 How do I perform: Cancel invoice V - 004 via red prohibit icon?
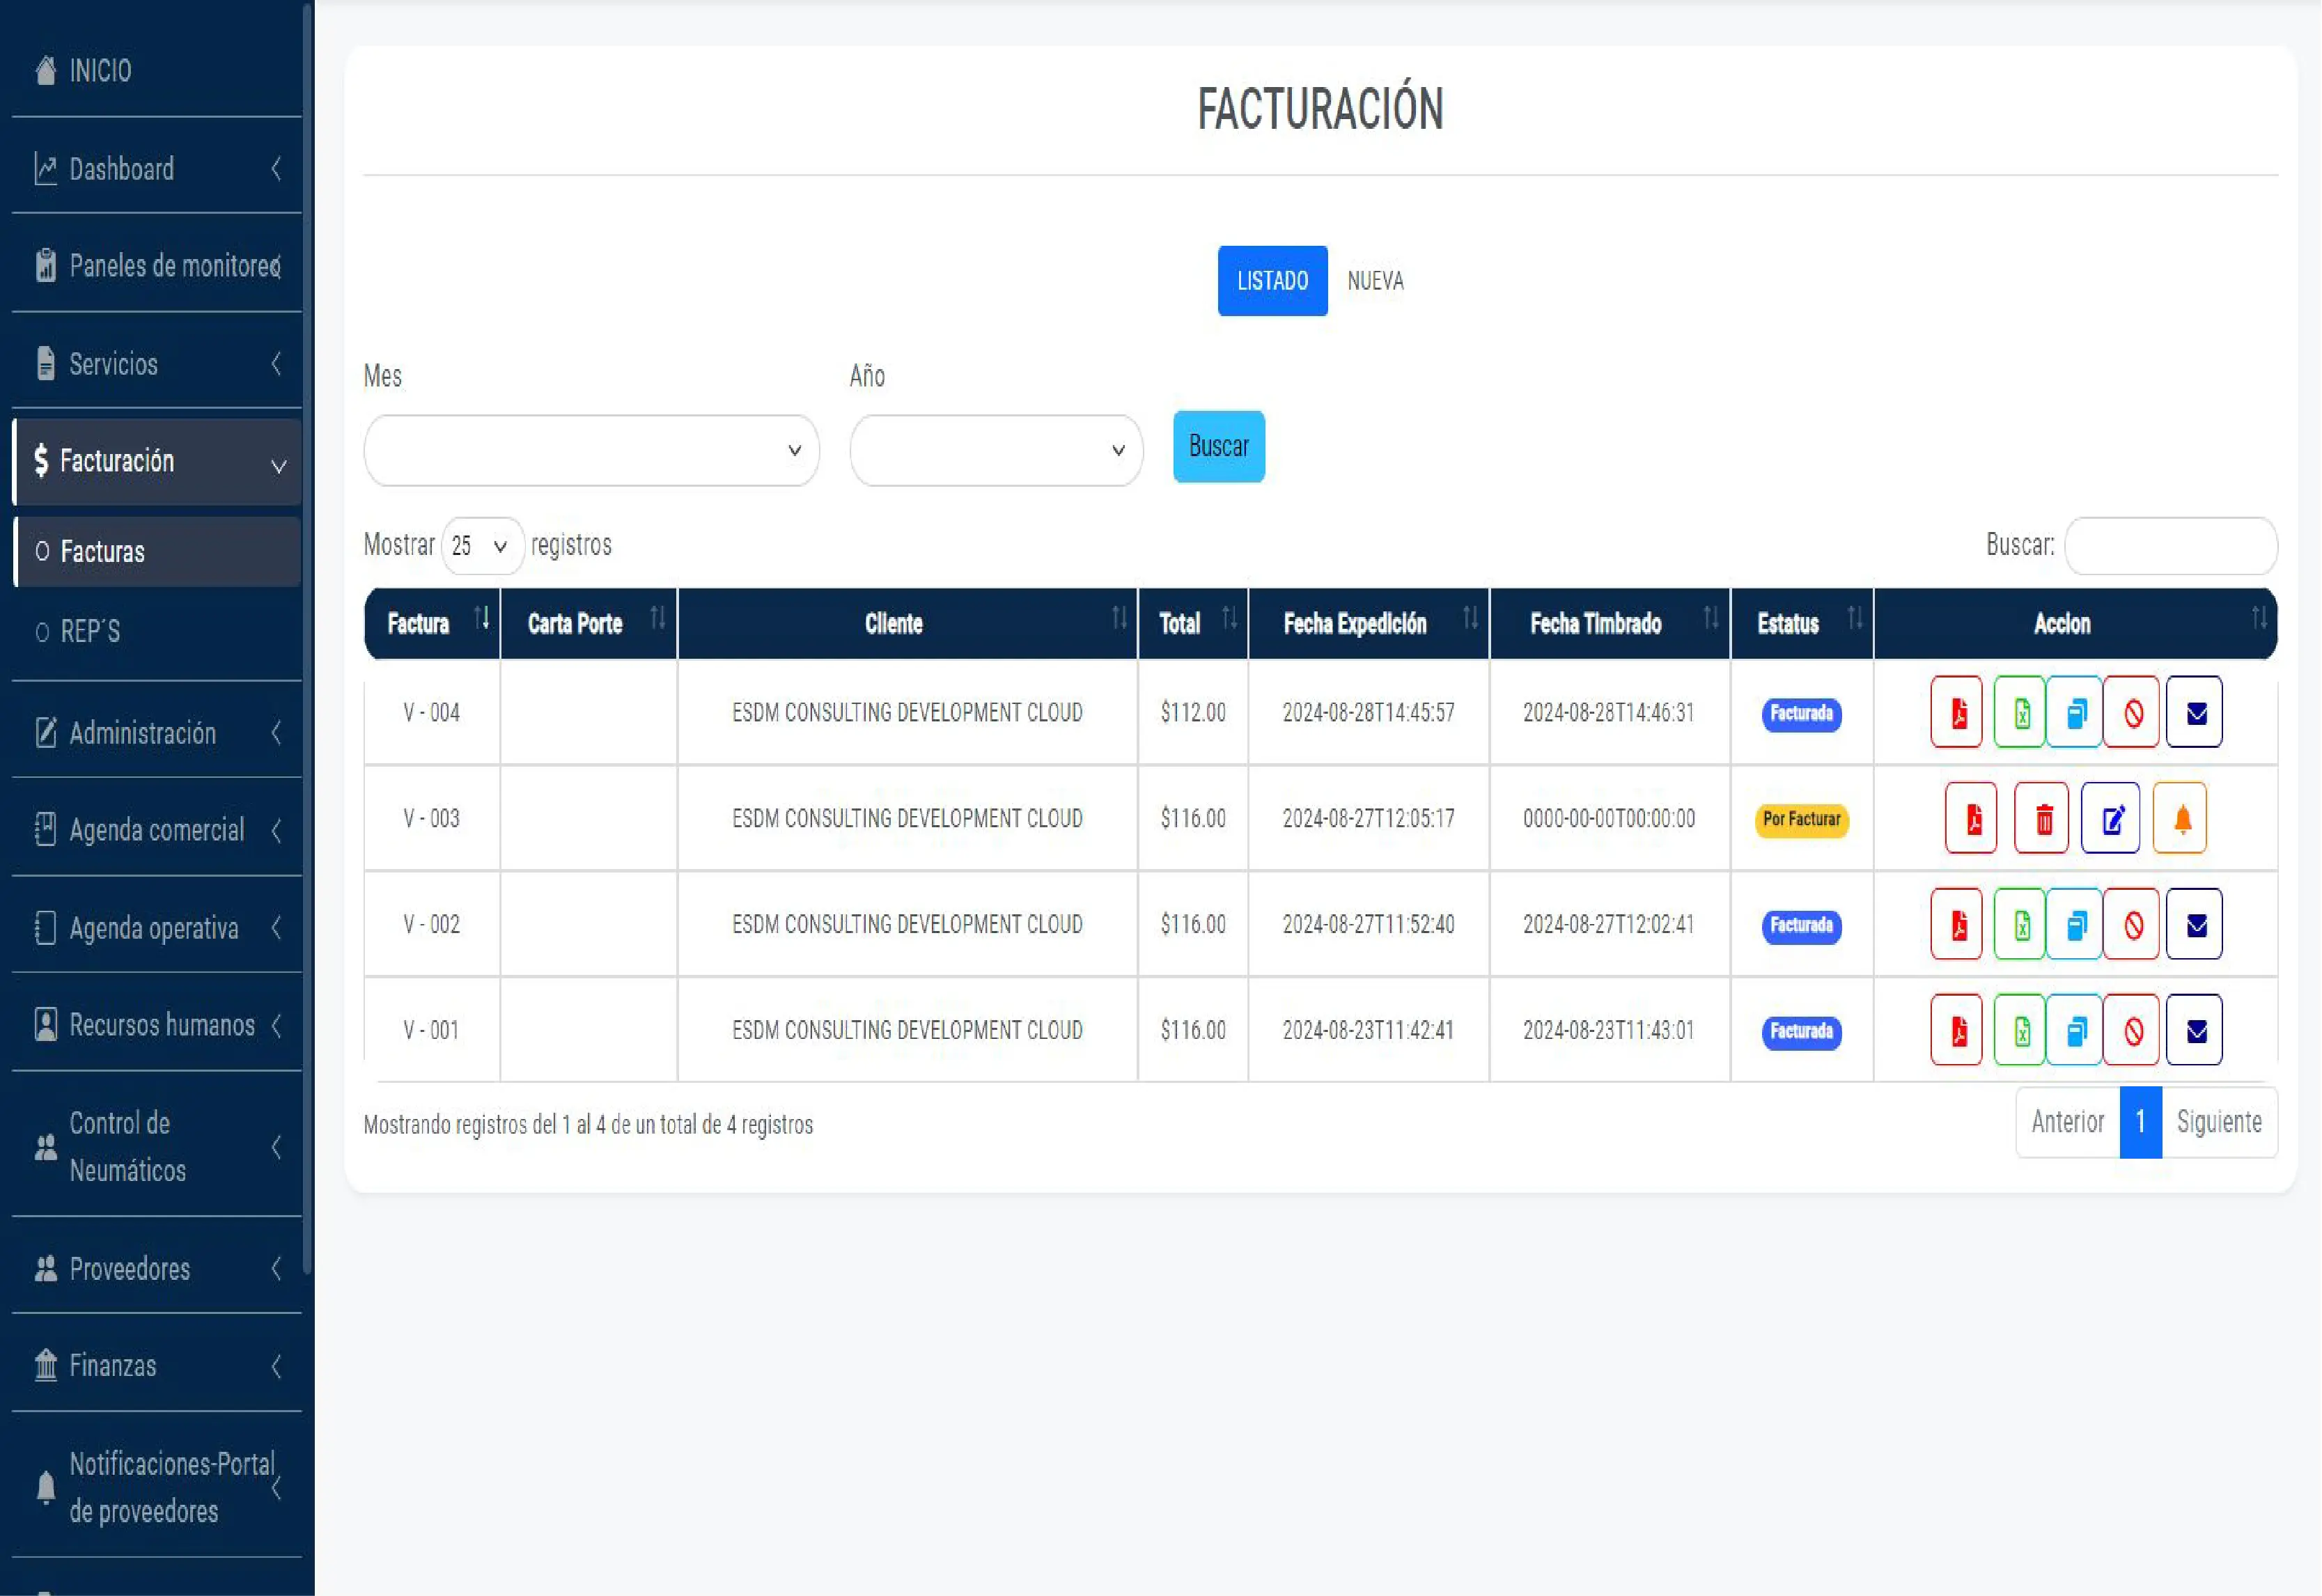(x=2131, y=712)
